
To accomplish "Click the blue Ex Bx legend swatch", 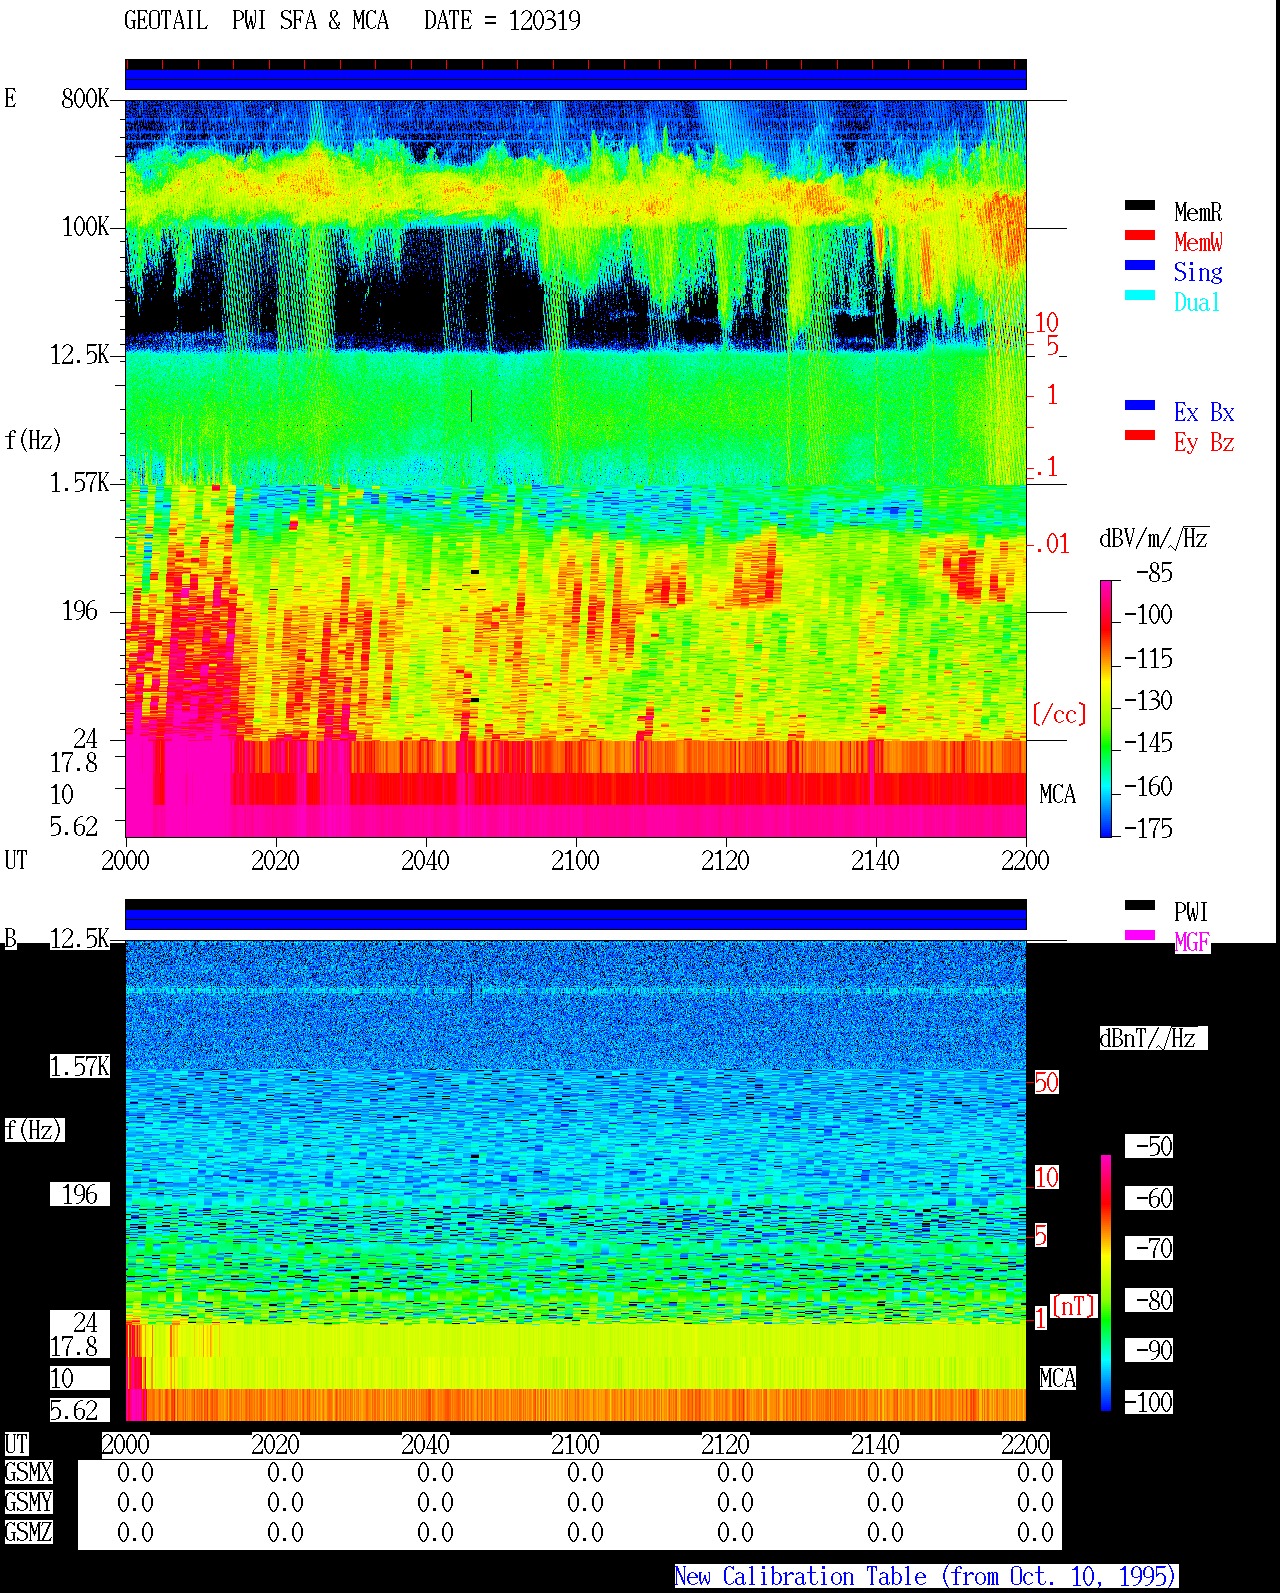I will [1140, 405].
